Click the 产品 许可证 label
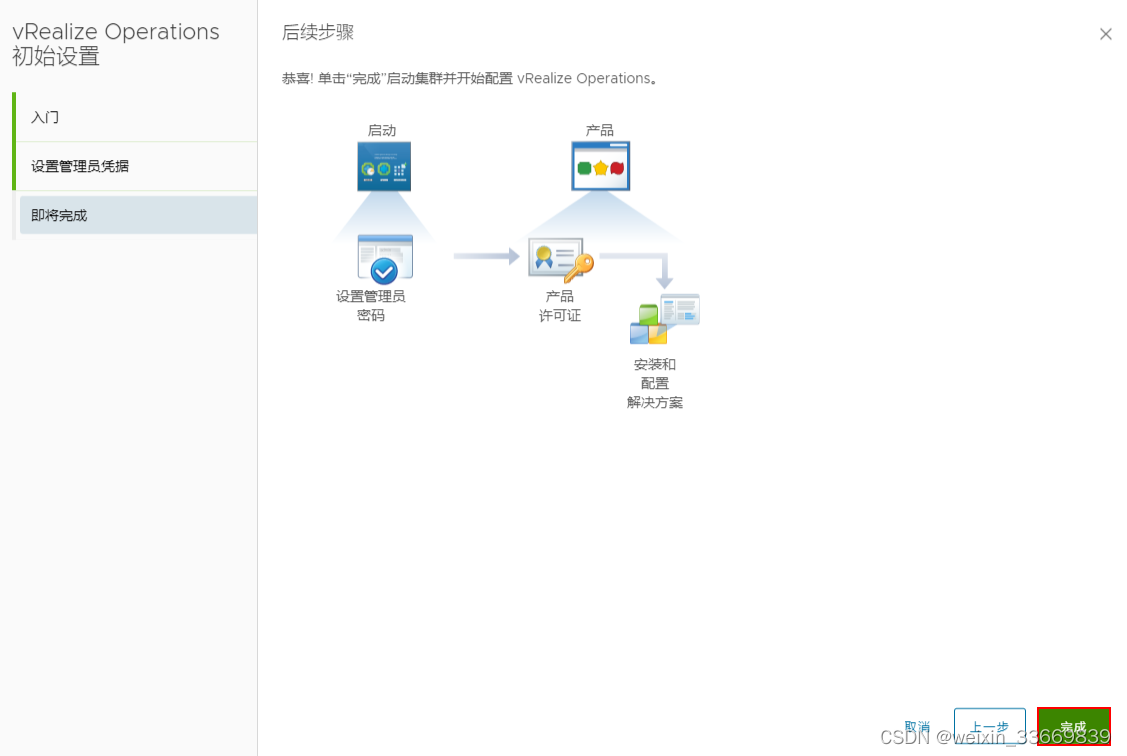 click(x=560, y=305)
